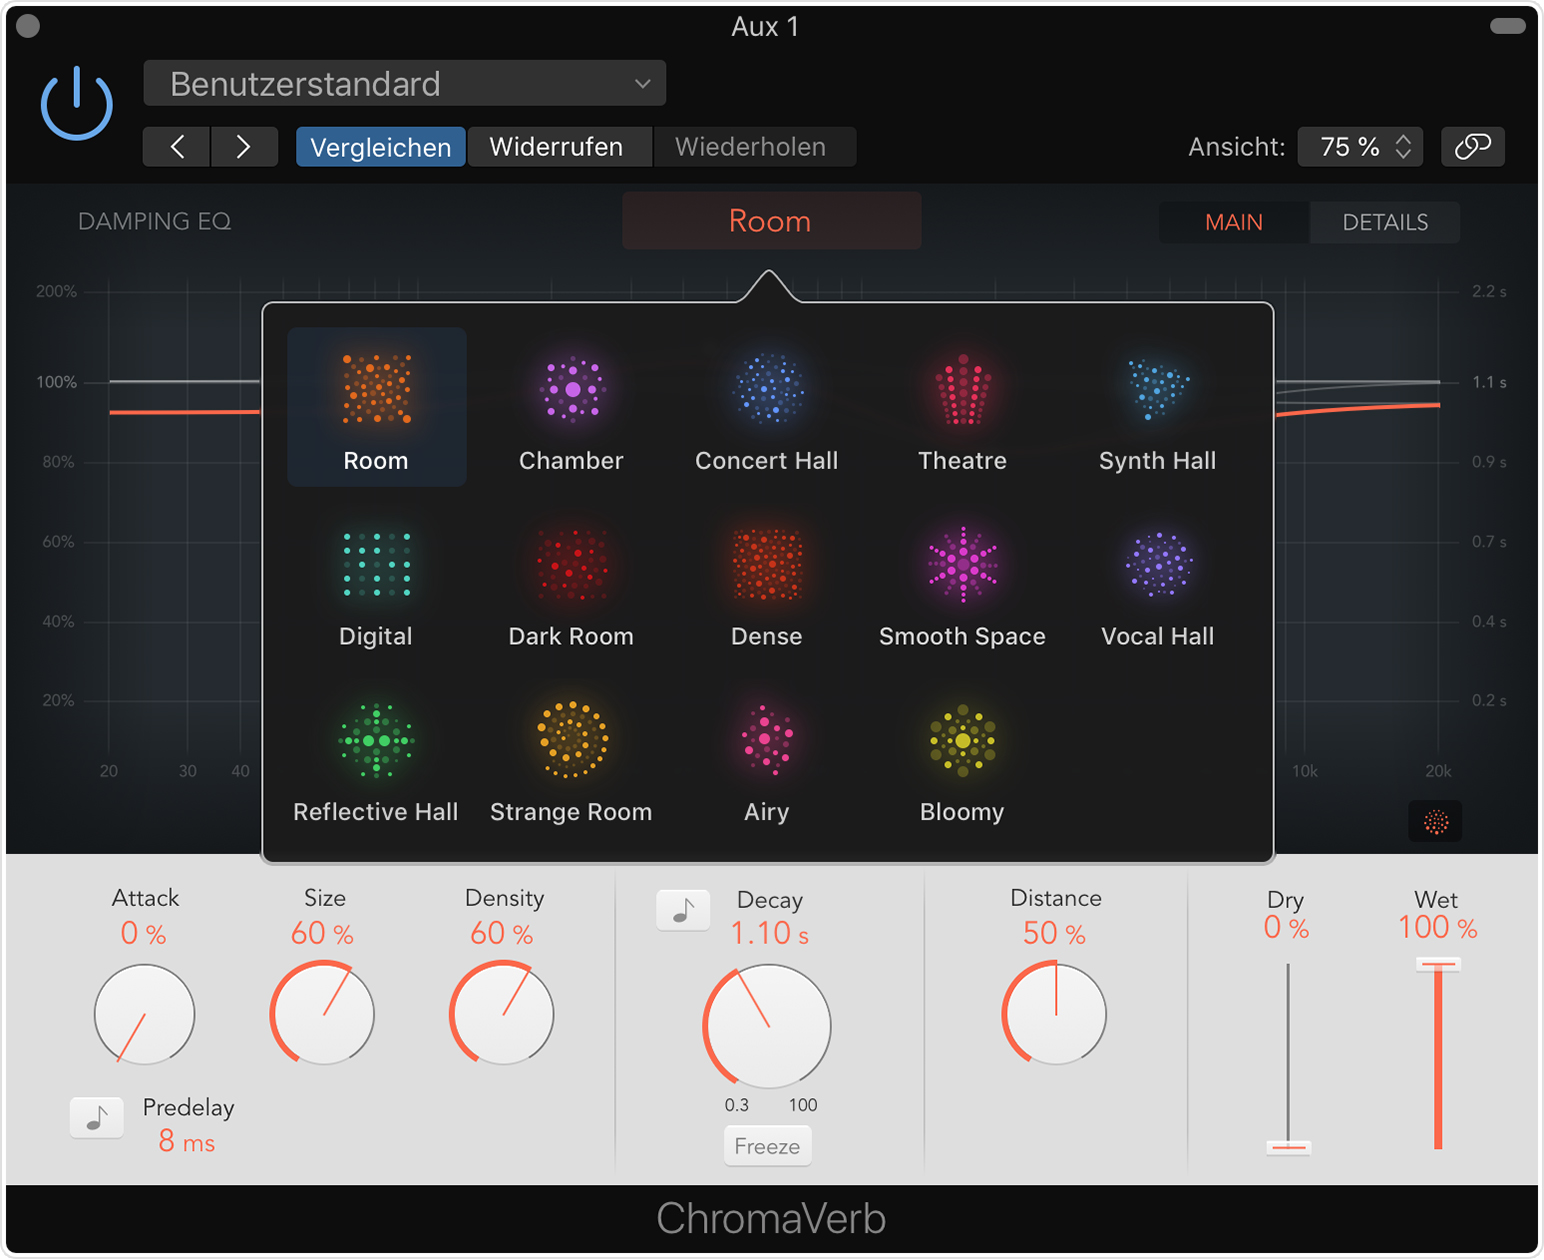
Task: Click the Widerrufen undo button
Action: click(556, 147)
